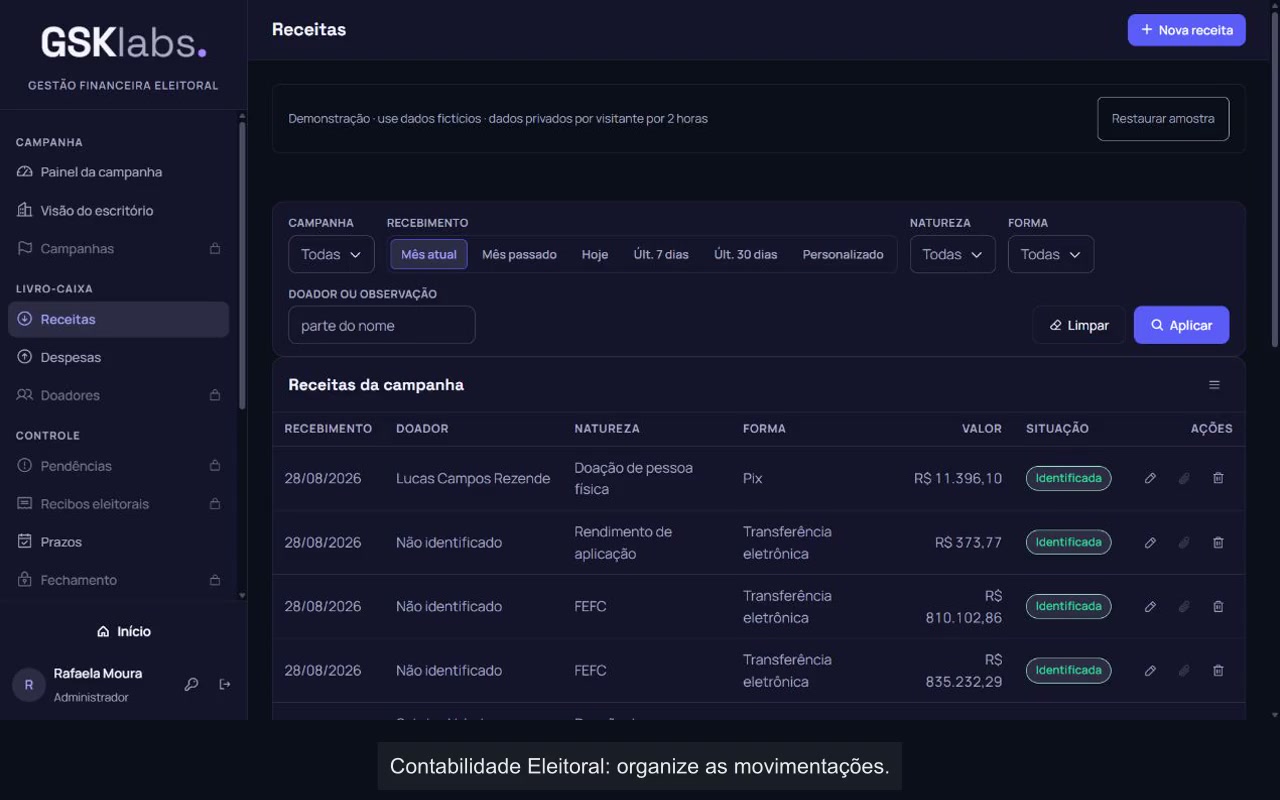Apply filters with the Aplicar button
The height and width of the screenshot is (800, 1280).
pyautogui.click(x=1181, y=325)
